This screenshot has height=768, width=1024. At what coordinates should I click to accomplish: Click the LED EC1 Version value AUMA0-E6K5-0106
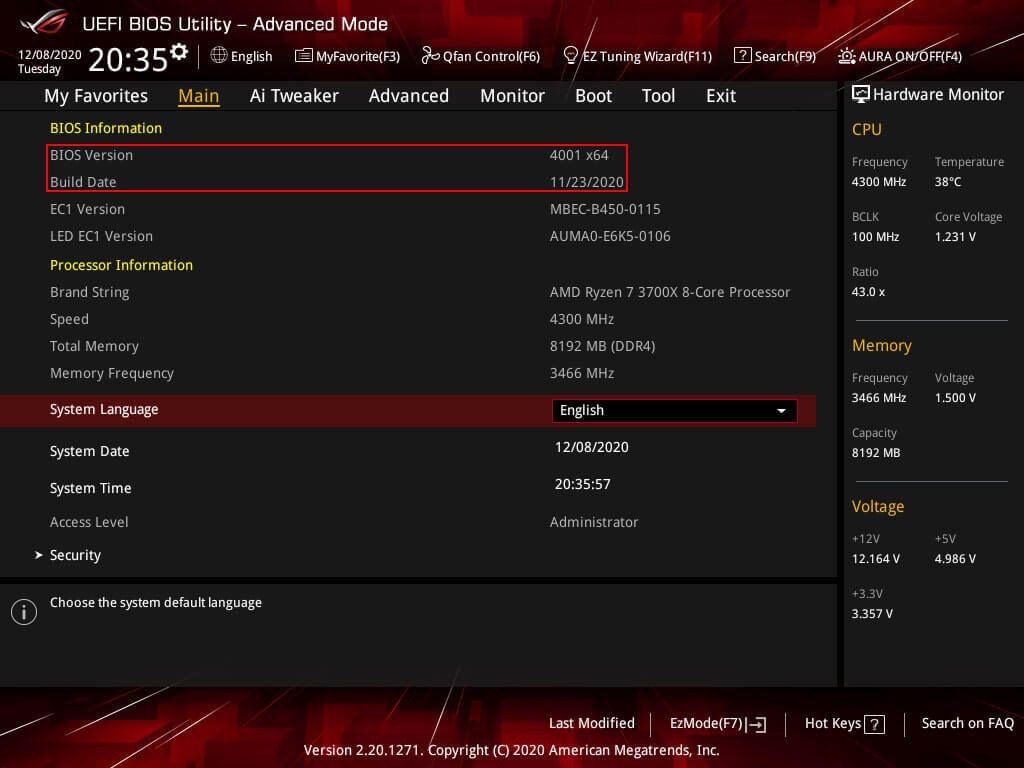pos(610,236)
